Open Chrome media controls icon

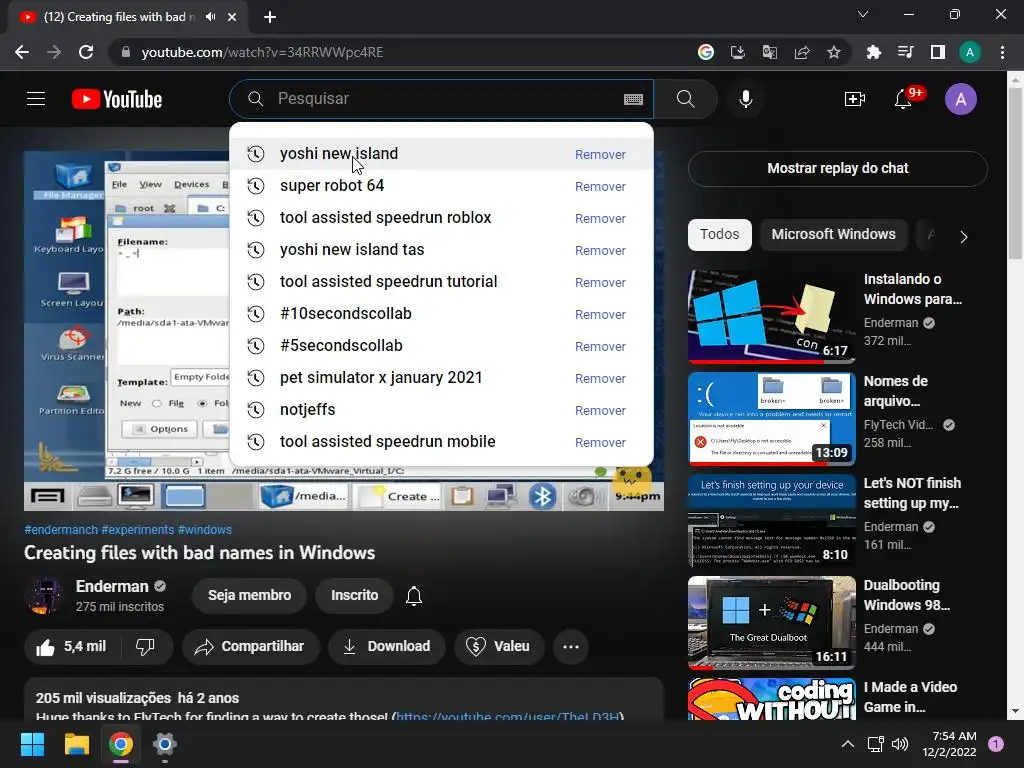pos(906,52)
